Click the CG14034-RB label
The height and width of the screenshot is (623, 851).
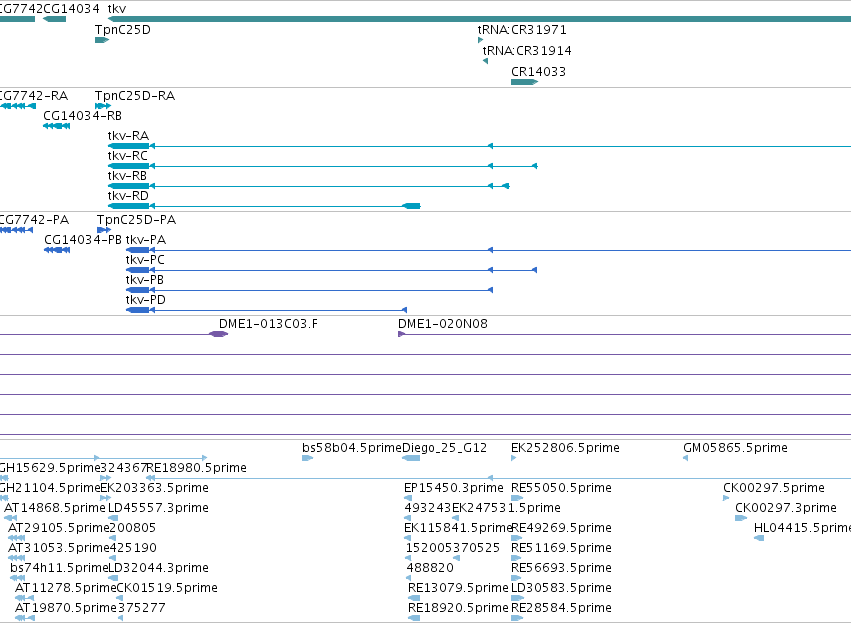point(82,116)
